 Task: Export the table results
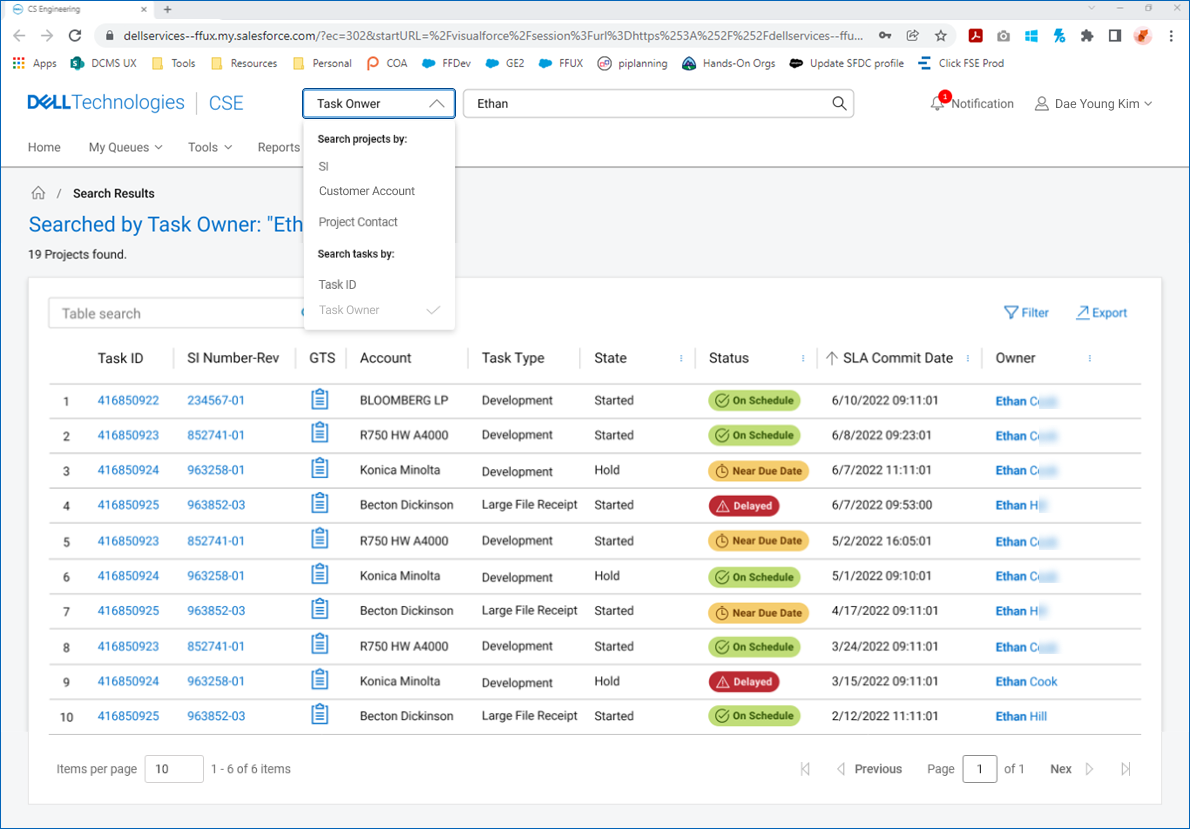pos(1101,313)
